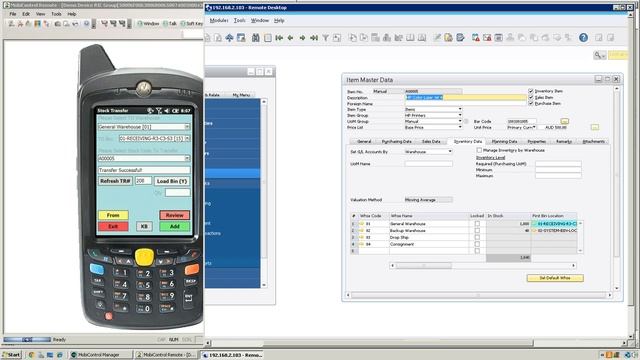
Task: Click the pink Review button on handheld
Action: 175,215
